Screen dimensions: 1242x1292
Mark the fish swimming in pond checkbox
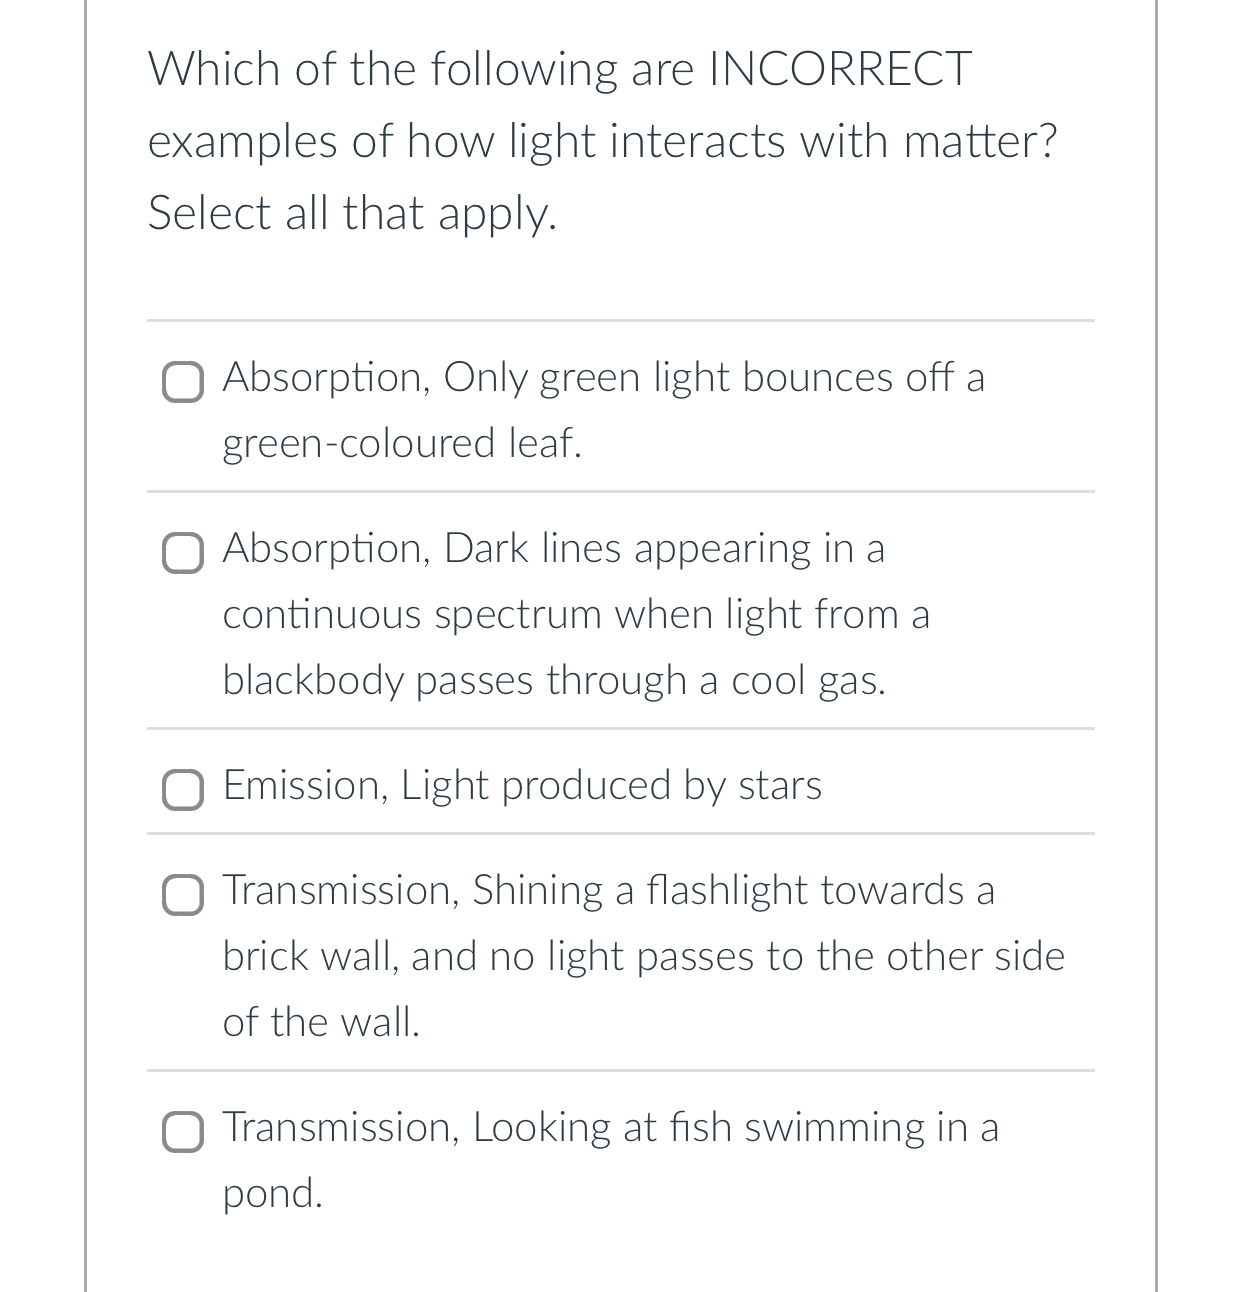click(183, 1132)
